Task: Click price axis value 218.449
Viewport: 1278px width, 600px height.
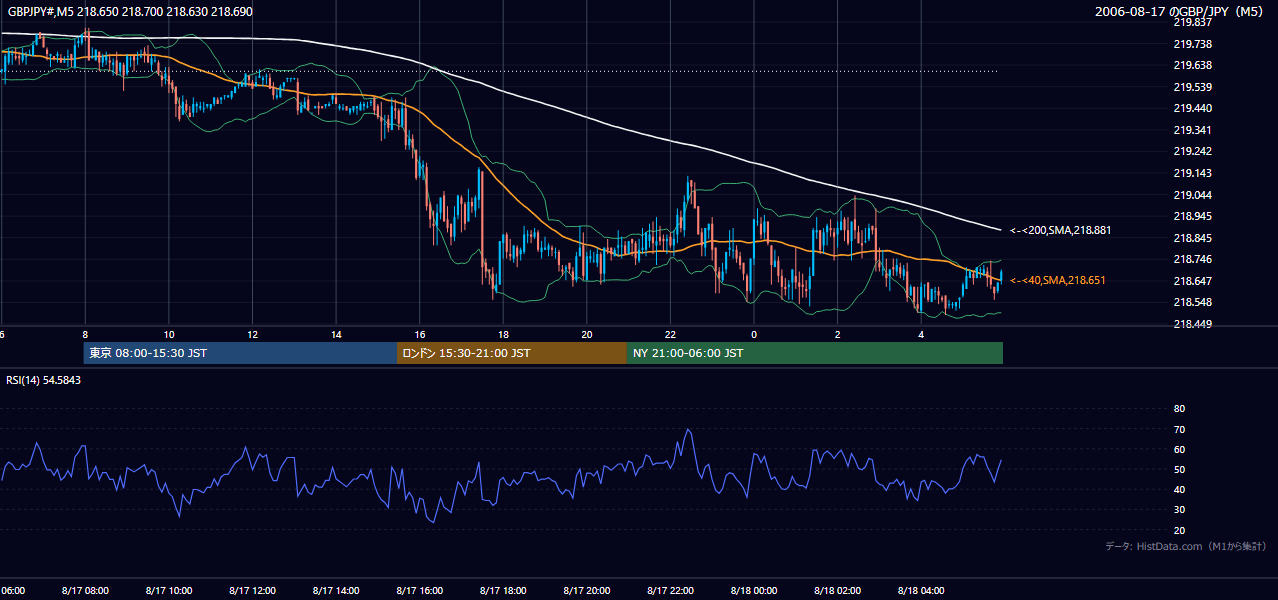Action: [1192, 324]
